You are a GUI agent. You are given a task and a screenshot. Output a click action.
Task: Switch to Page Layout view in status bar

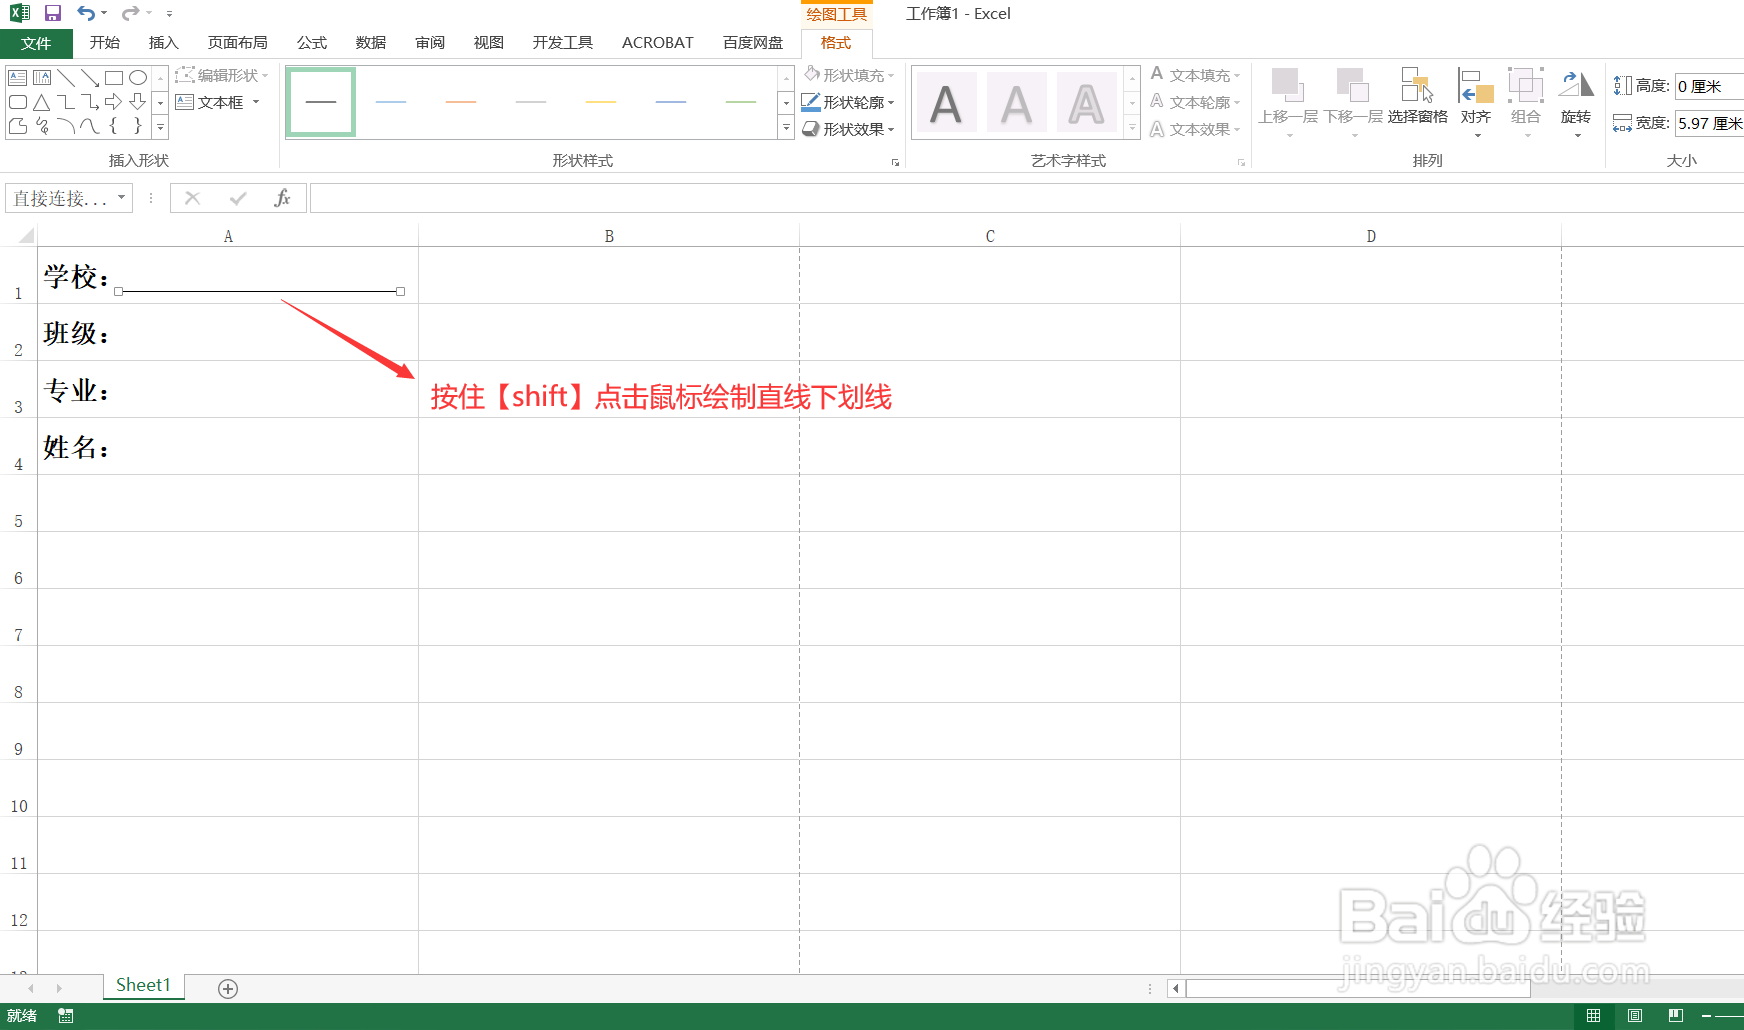[1635, 1016]
